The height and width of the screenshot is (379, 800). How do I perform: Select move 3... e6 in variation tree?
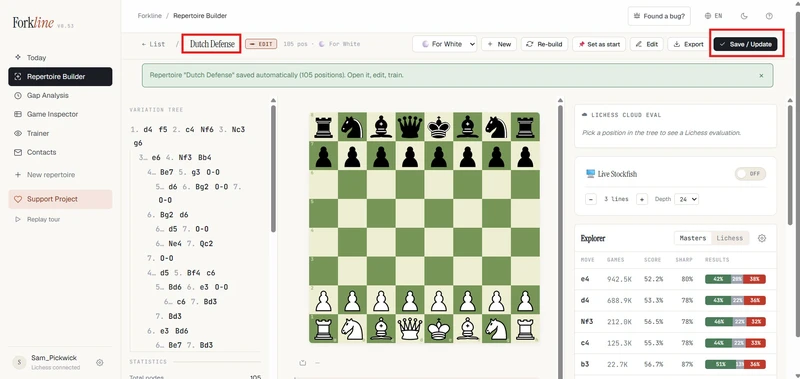pos(156,158)
